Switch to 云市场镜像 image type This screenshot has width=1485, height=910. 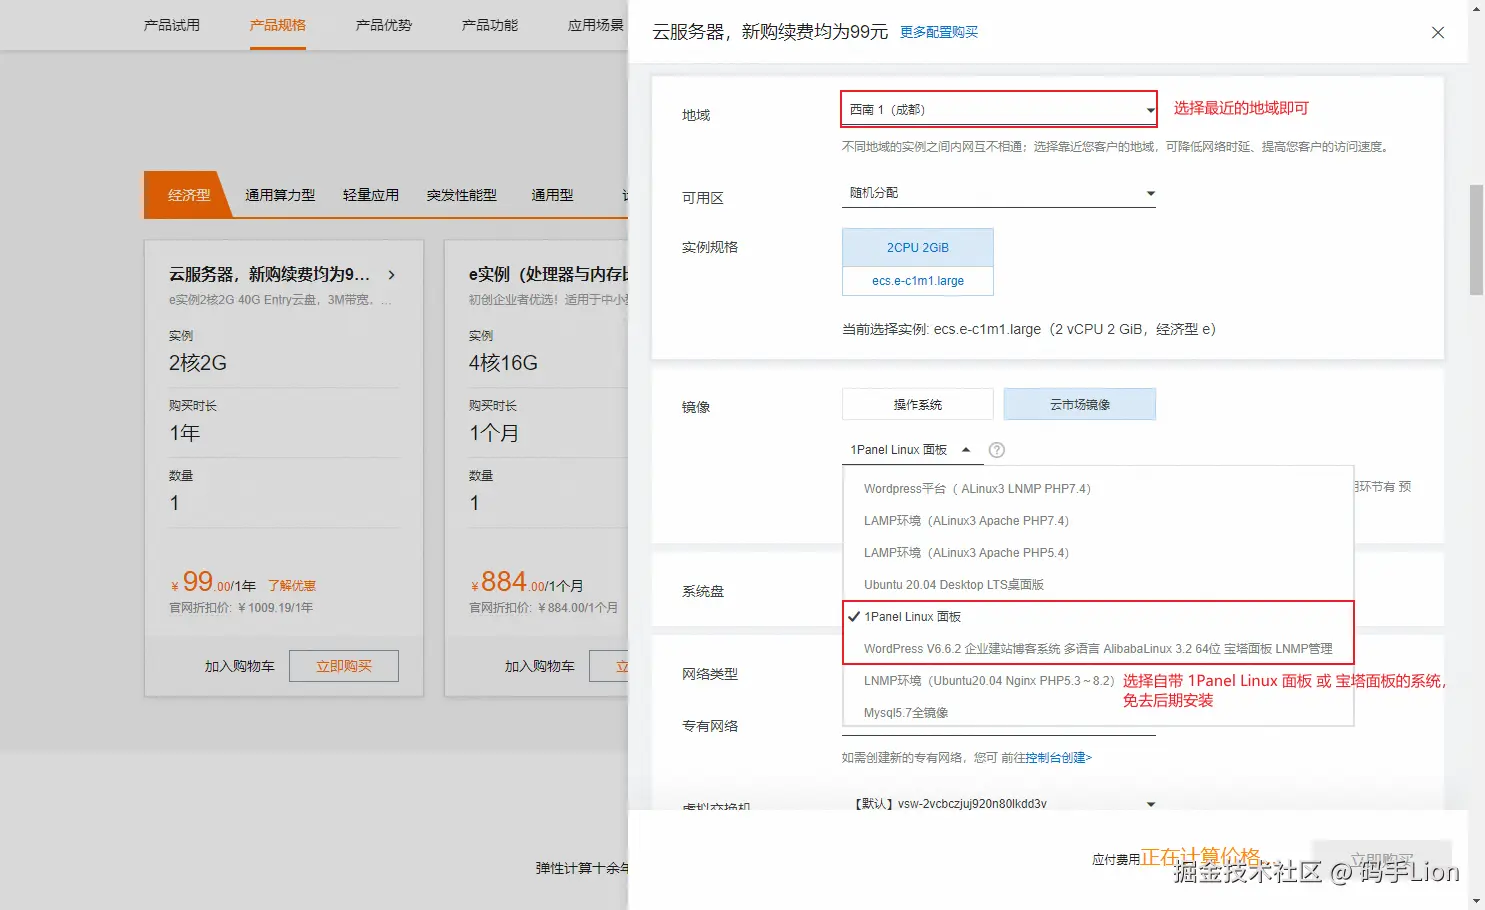(x=1080, y=404)
